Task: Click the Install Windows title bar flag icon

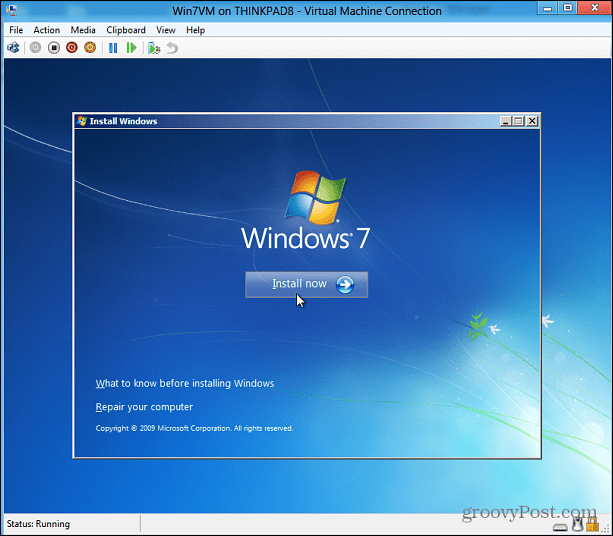Action: [x=82, y=121]
